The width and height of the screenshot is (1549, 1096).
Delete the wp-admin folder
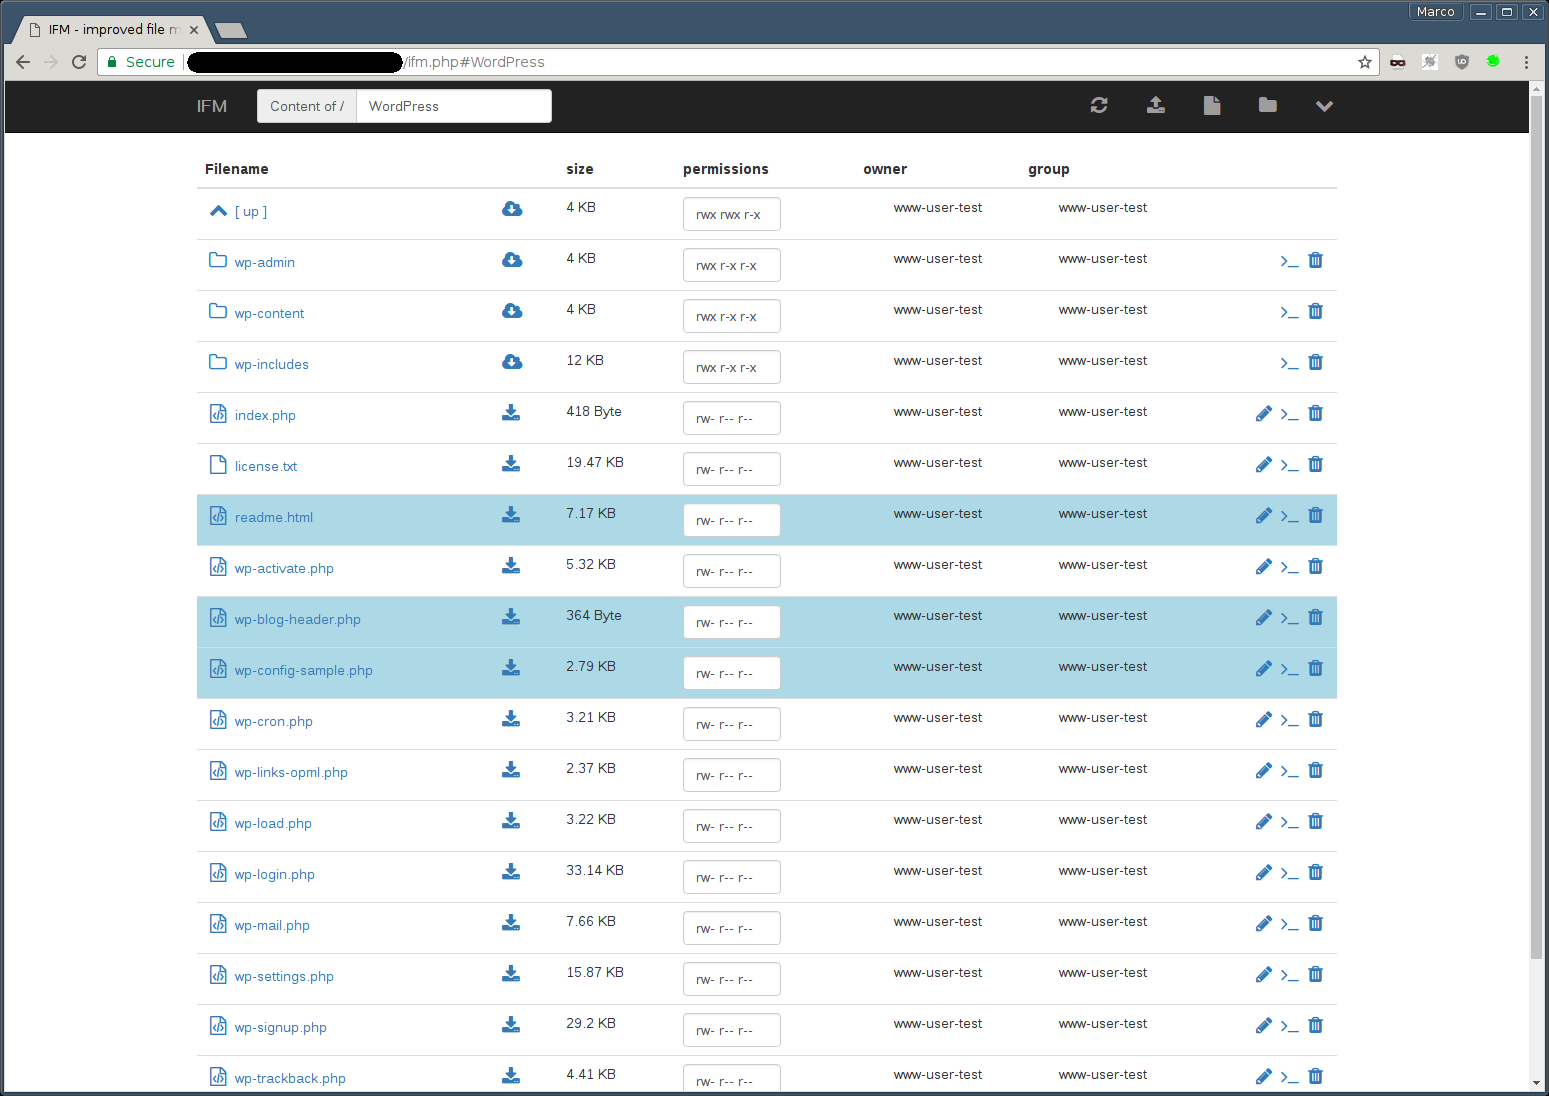1316,261
